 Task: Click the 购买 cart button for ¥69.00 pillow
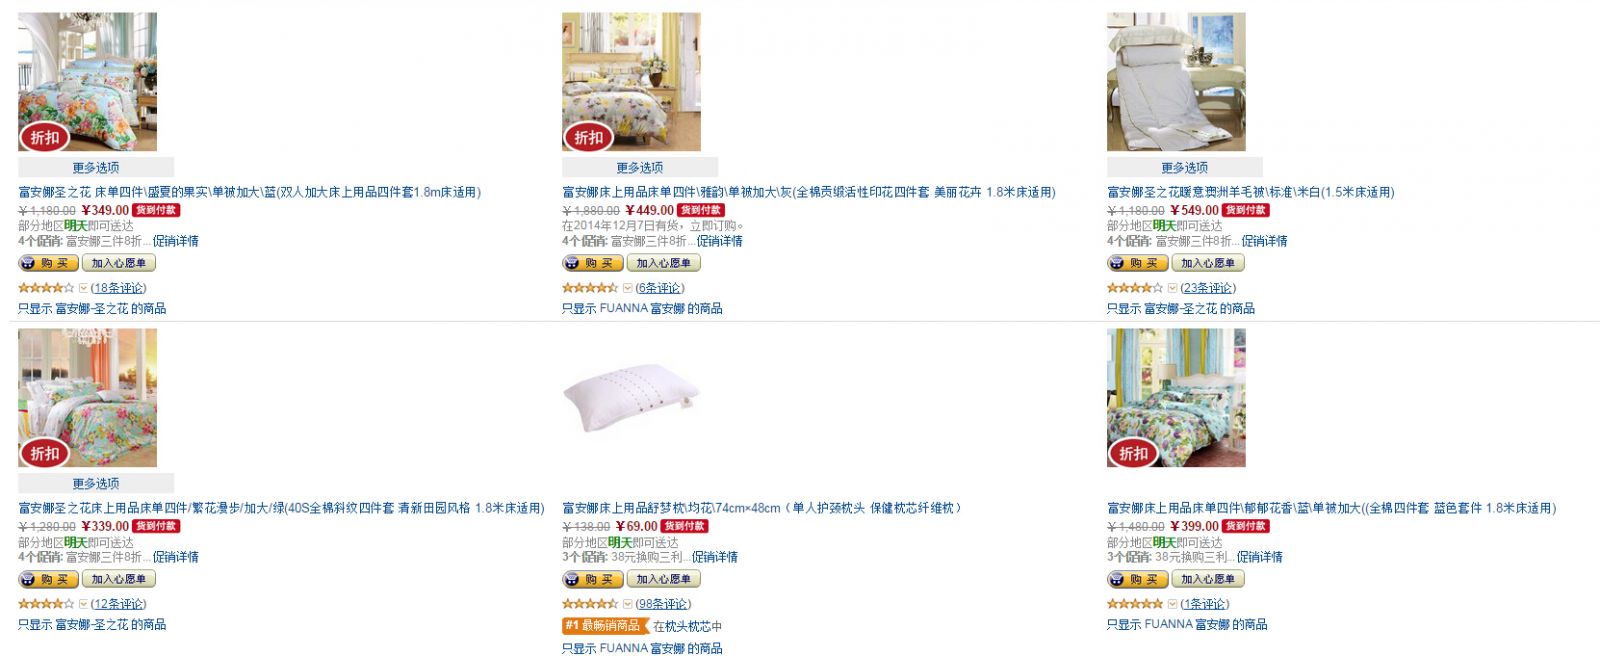pyautogui.click(x=592, y=579)
